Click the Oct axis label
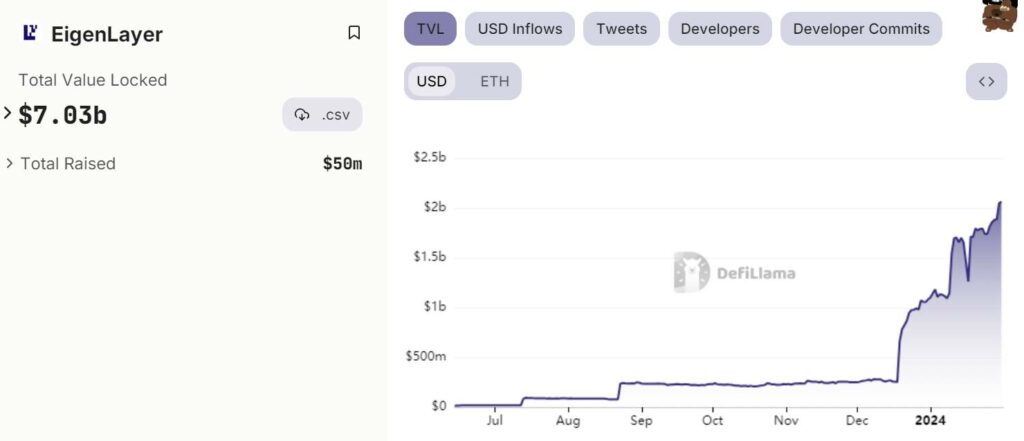This screenshot has height=441, width=1024. (713, 420)
